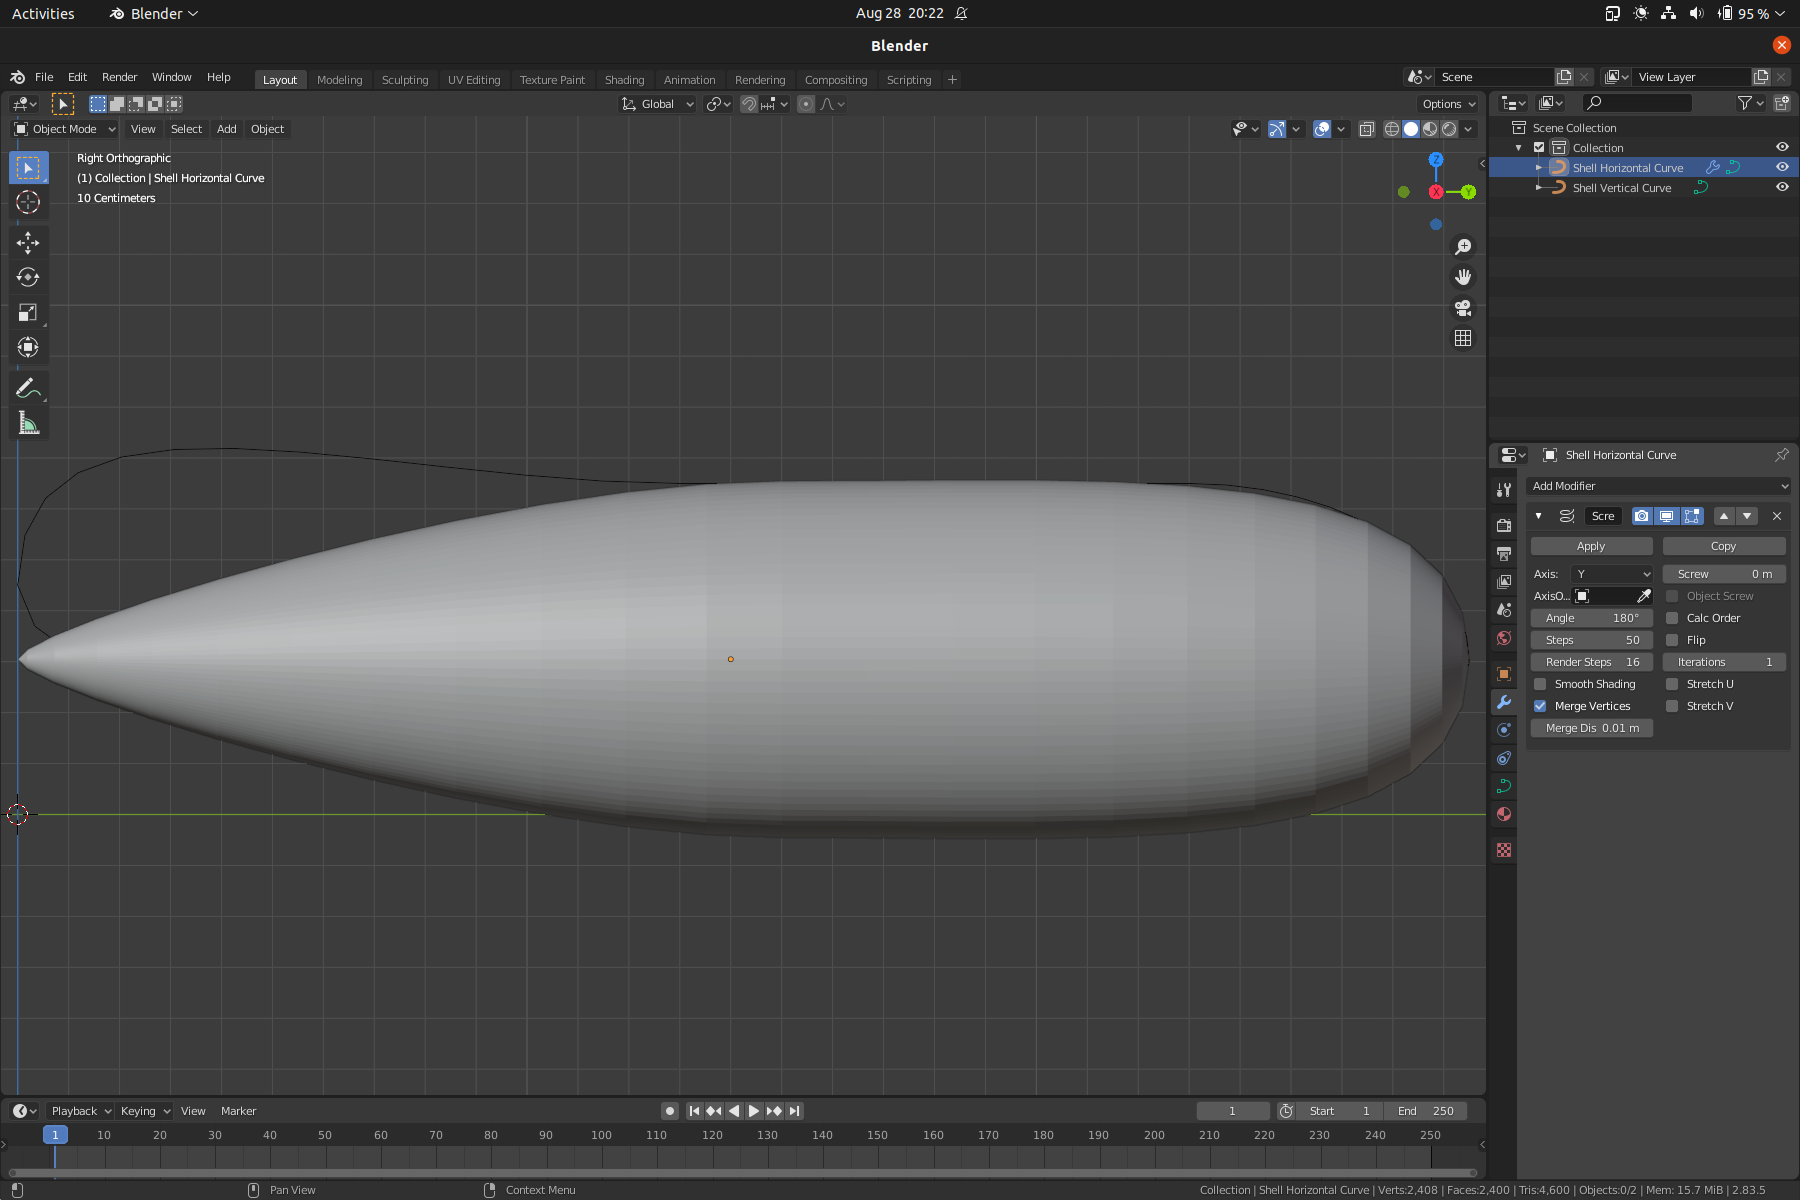Pick the Measure tool

point(28,423)
